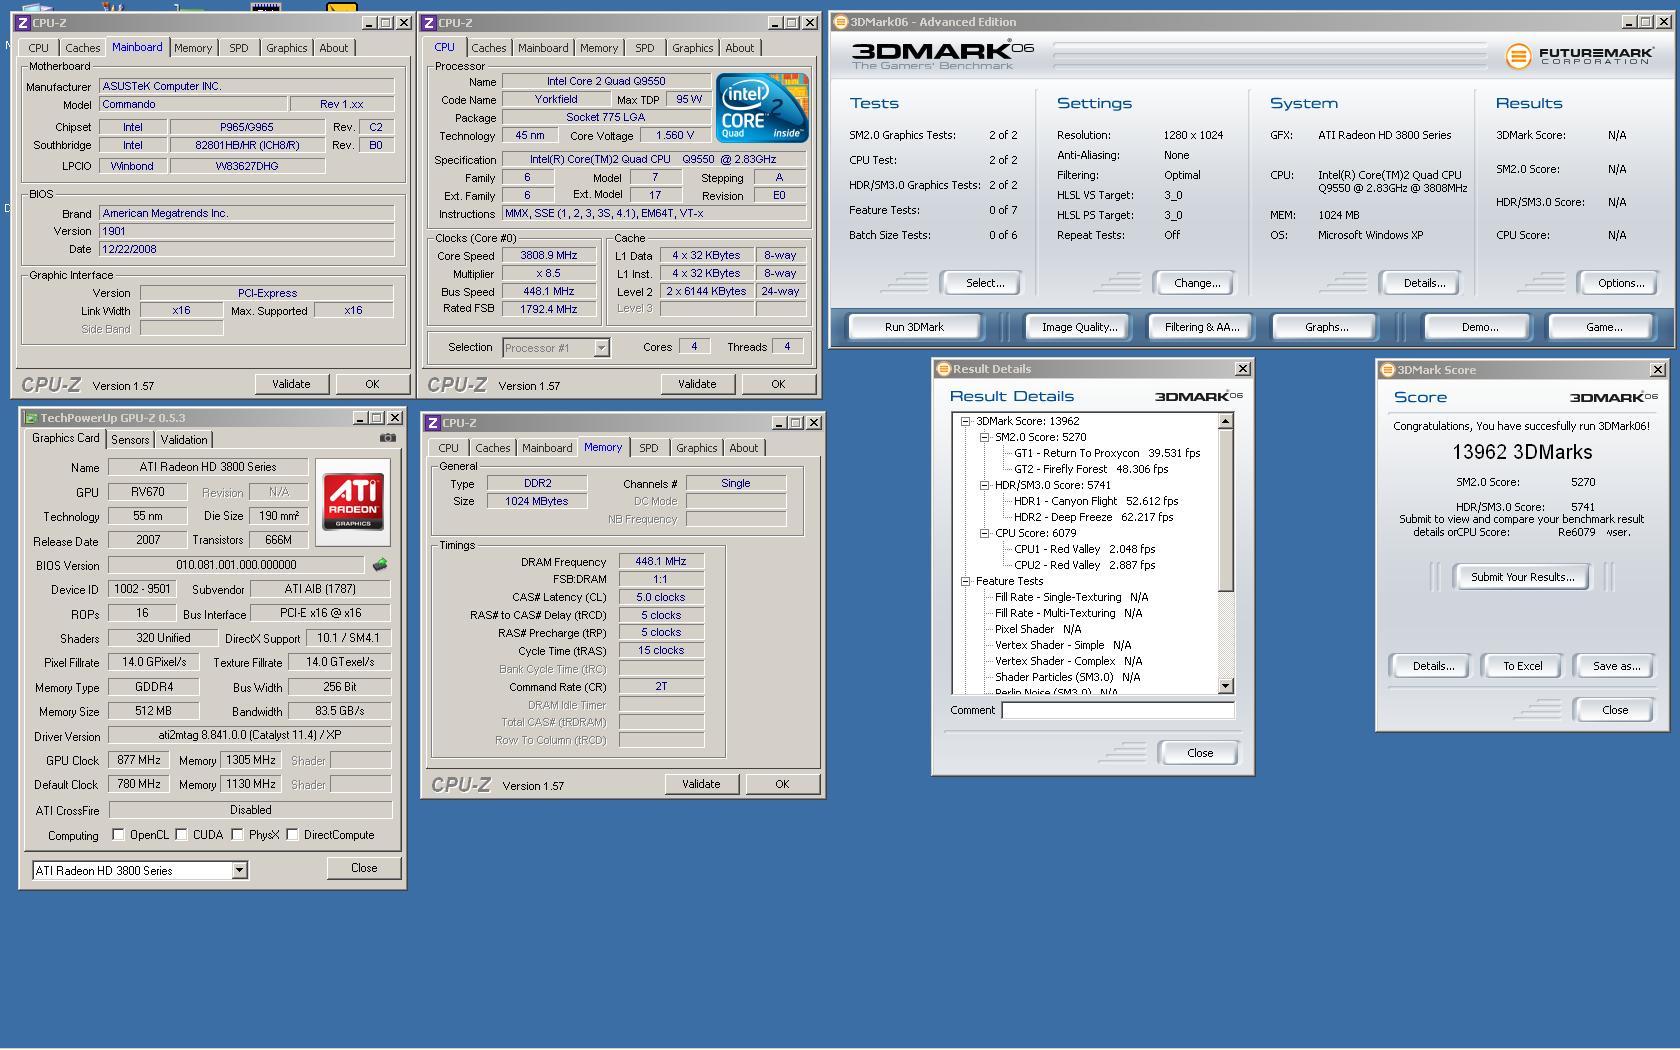Image resolution: width=1680 pixels, height=1050 pixels.
Task: Click the Core Speed 3808.9 MHz value
Action: point(549,256)
